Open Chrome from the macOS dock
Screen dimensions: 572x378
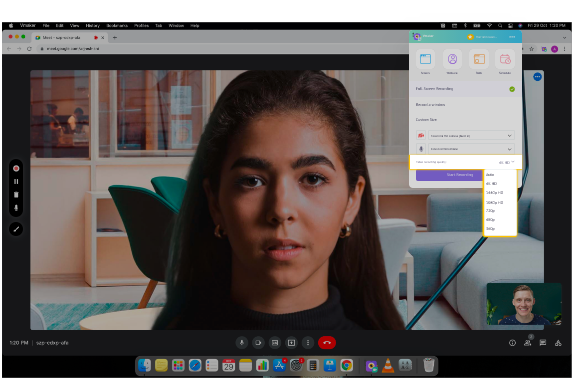point(347,365)
